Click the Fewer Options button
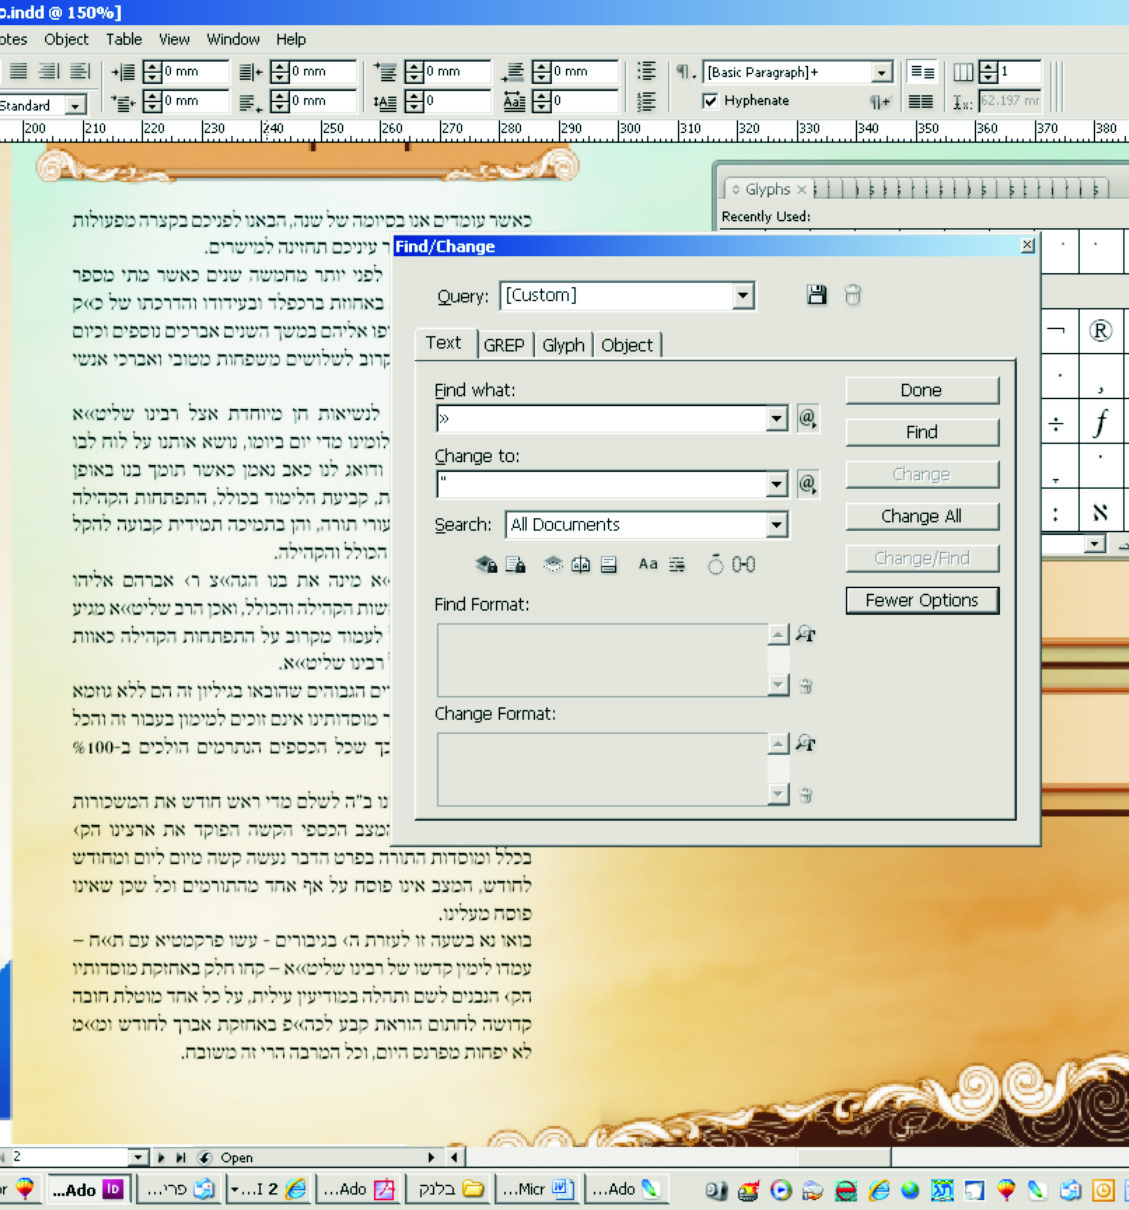1129x1210 pixels. [922, 600]
